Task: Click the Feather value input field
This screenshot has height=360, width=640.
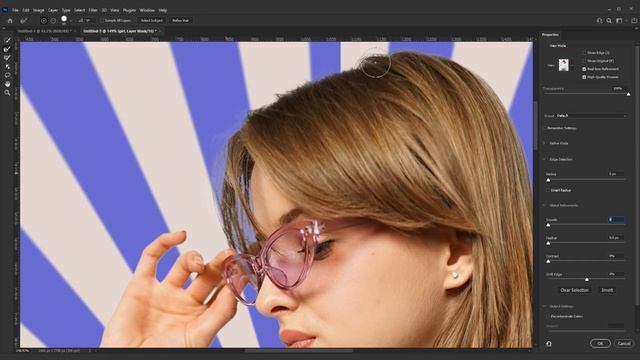Action: point(616,238)
